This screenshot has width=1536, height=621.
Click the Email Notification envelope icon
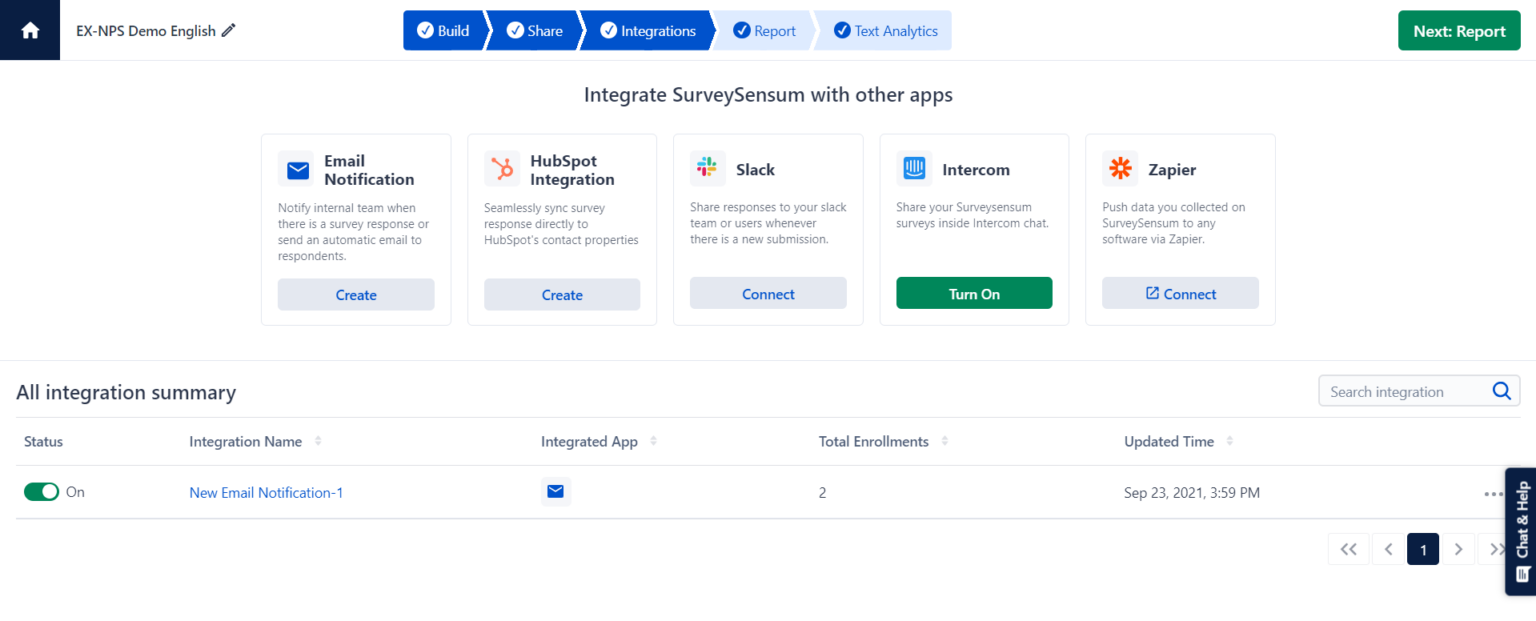click(296, 169)
